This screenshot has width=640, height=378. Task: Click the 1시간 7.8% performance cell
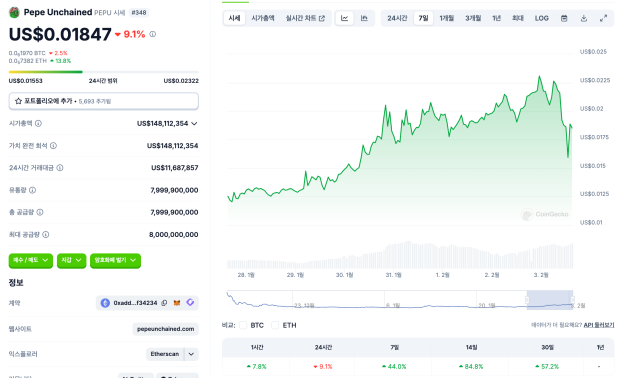(256, 367)
